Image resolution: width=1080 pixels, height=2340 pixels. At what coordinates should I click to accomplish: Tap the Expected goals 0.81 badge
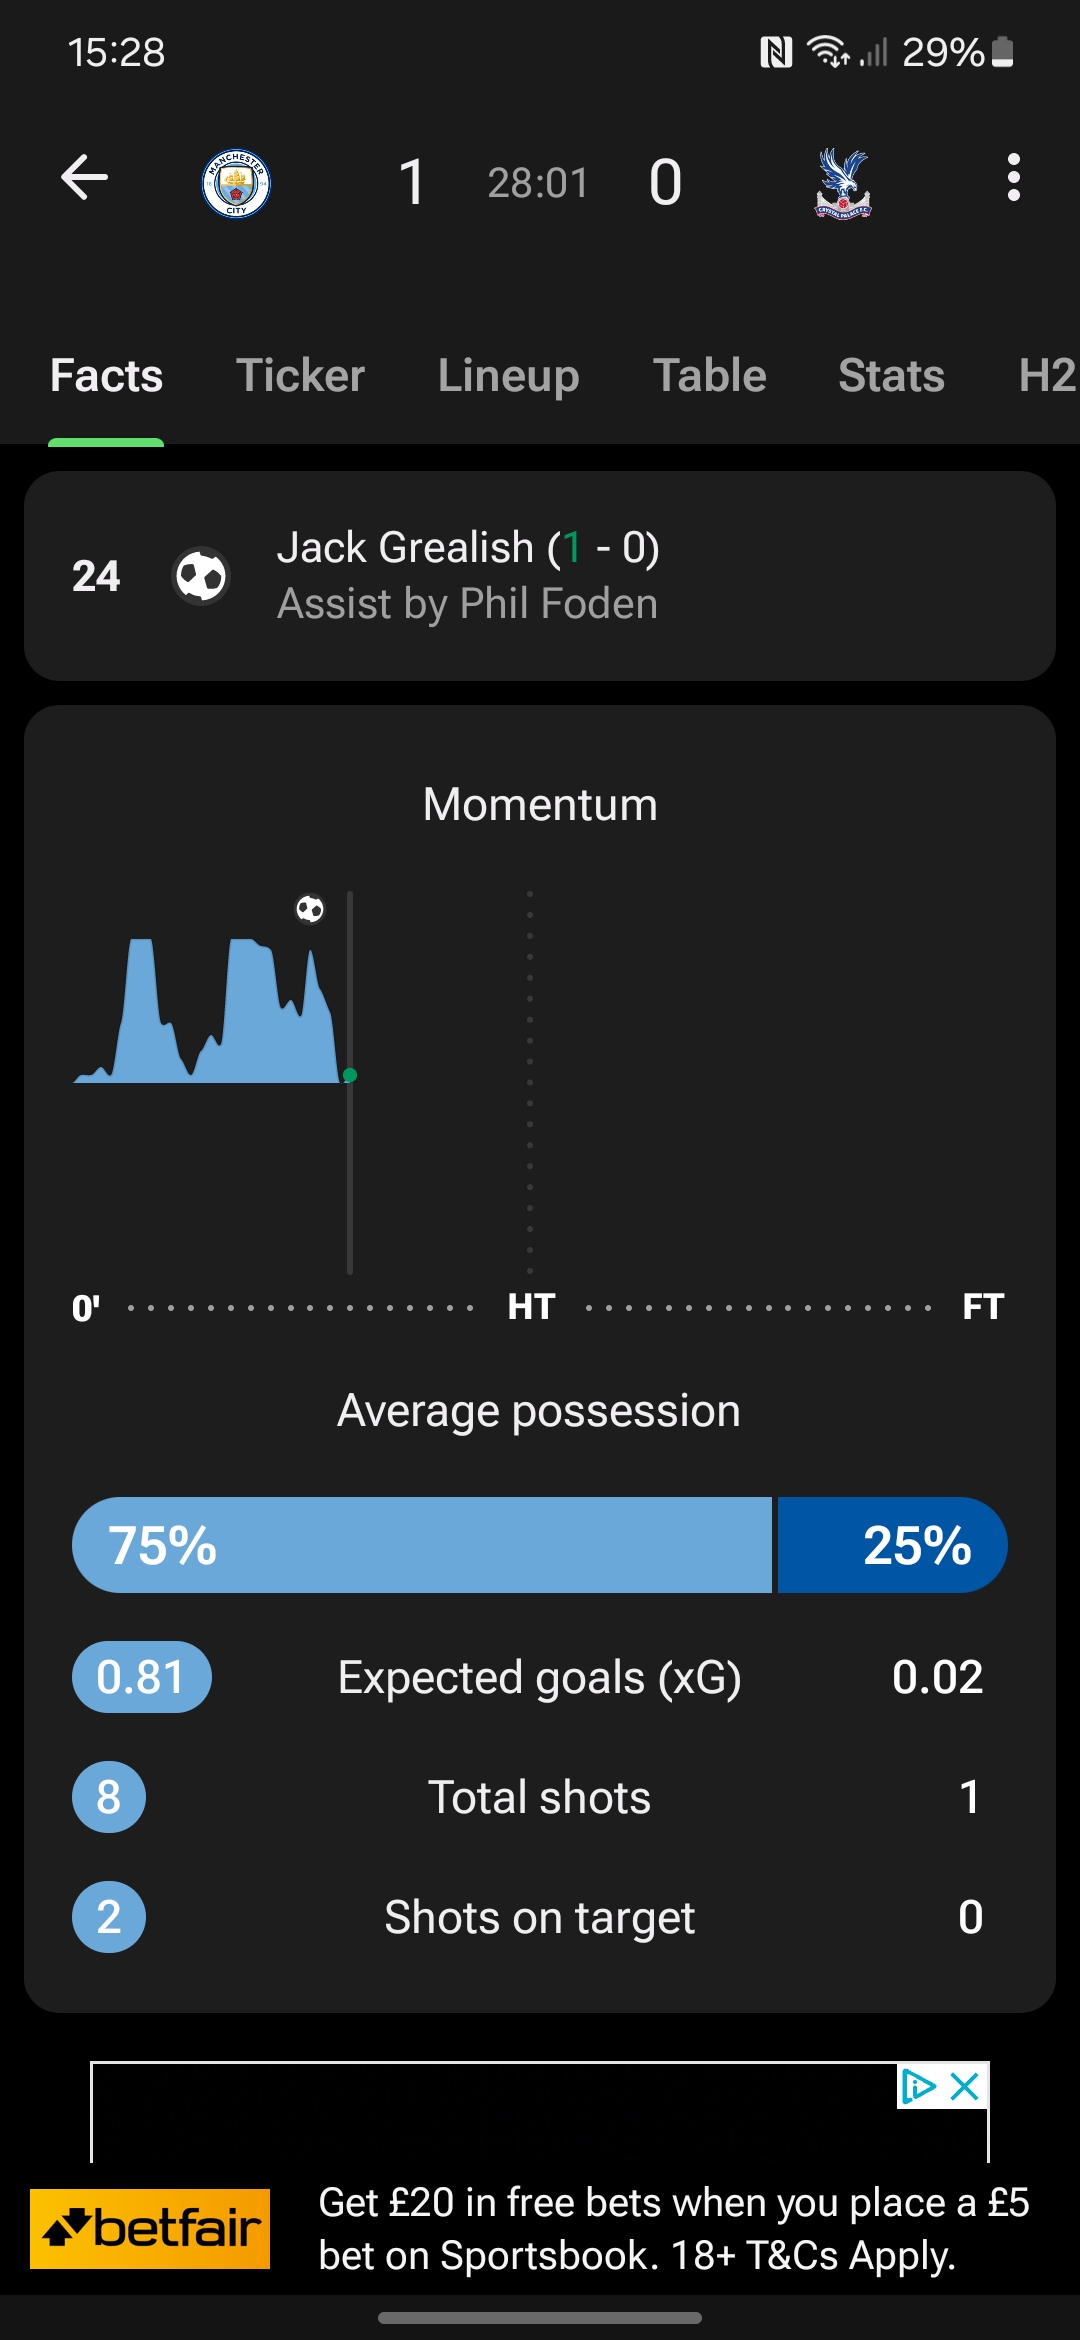141,1677
